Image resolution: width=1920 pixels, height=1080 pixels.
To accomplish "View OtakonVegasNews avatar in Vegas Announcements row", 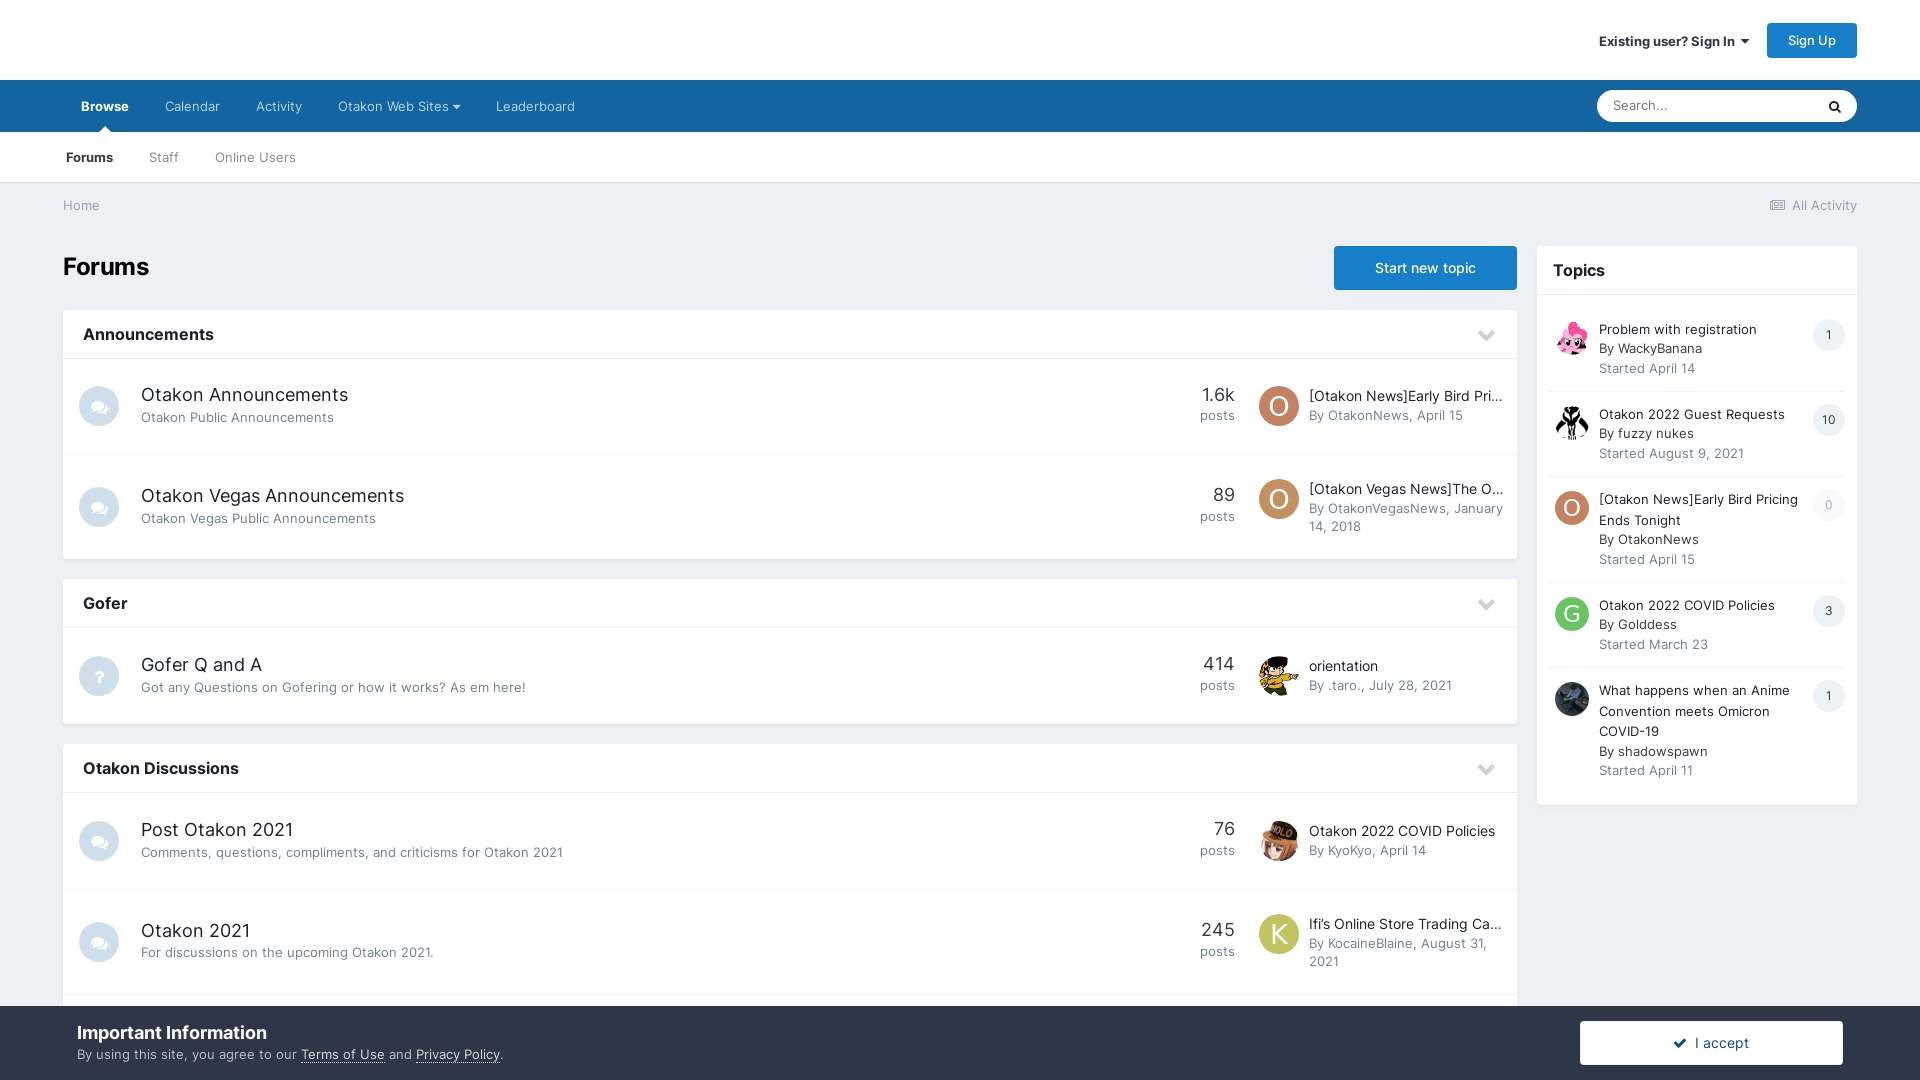I will coord(1279,499).
